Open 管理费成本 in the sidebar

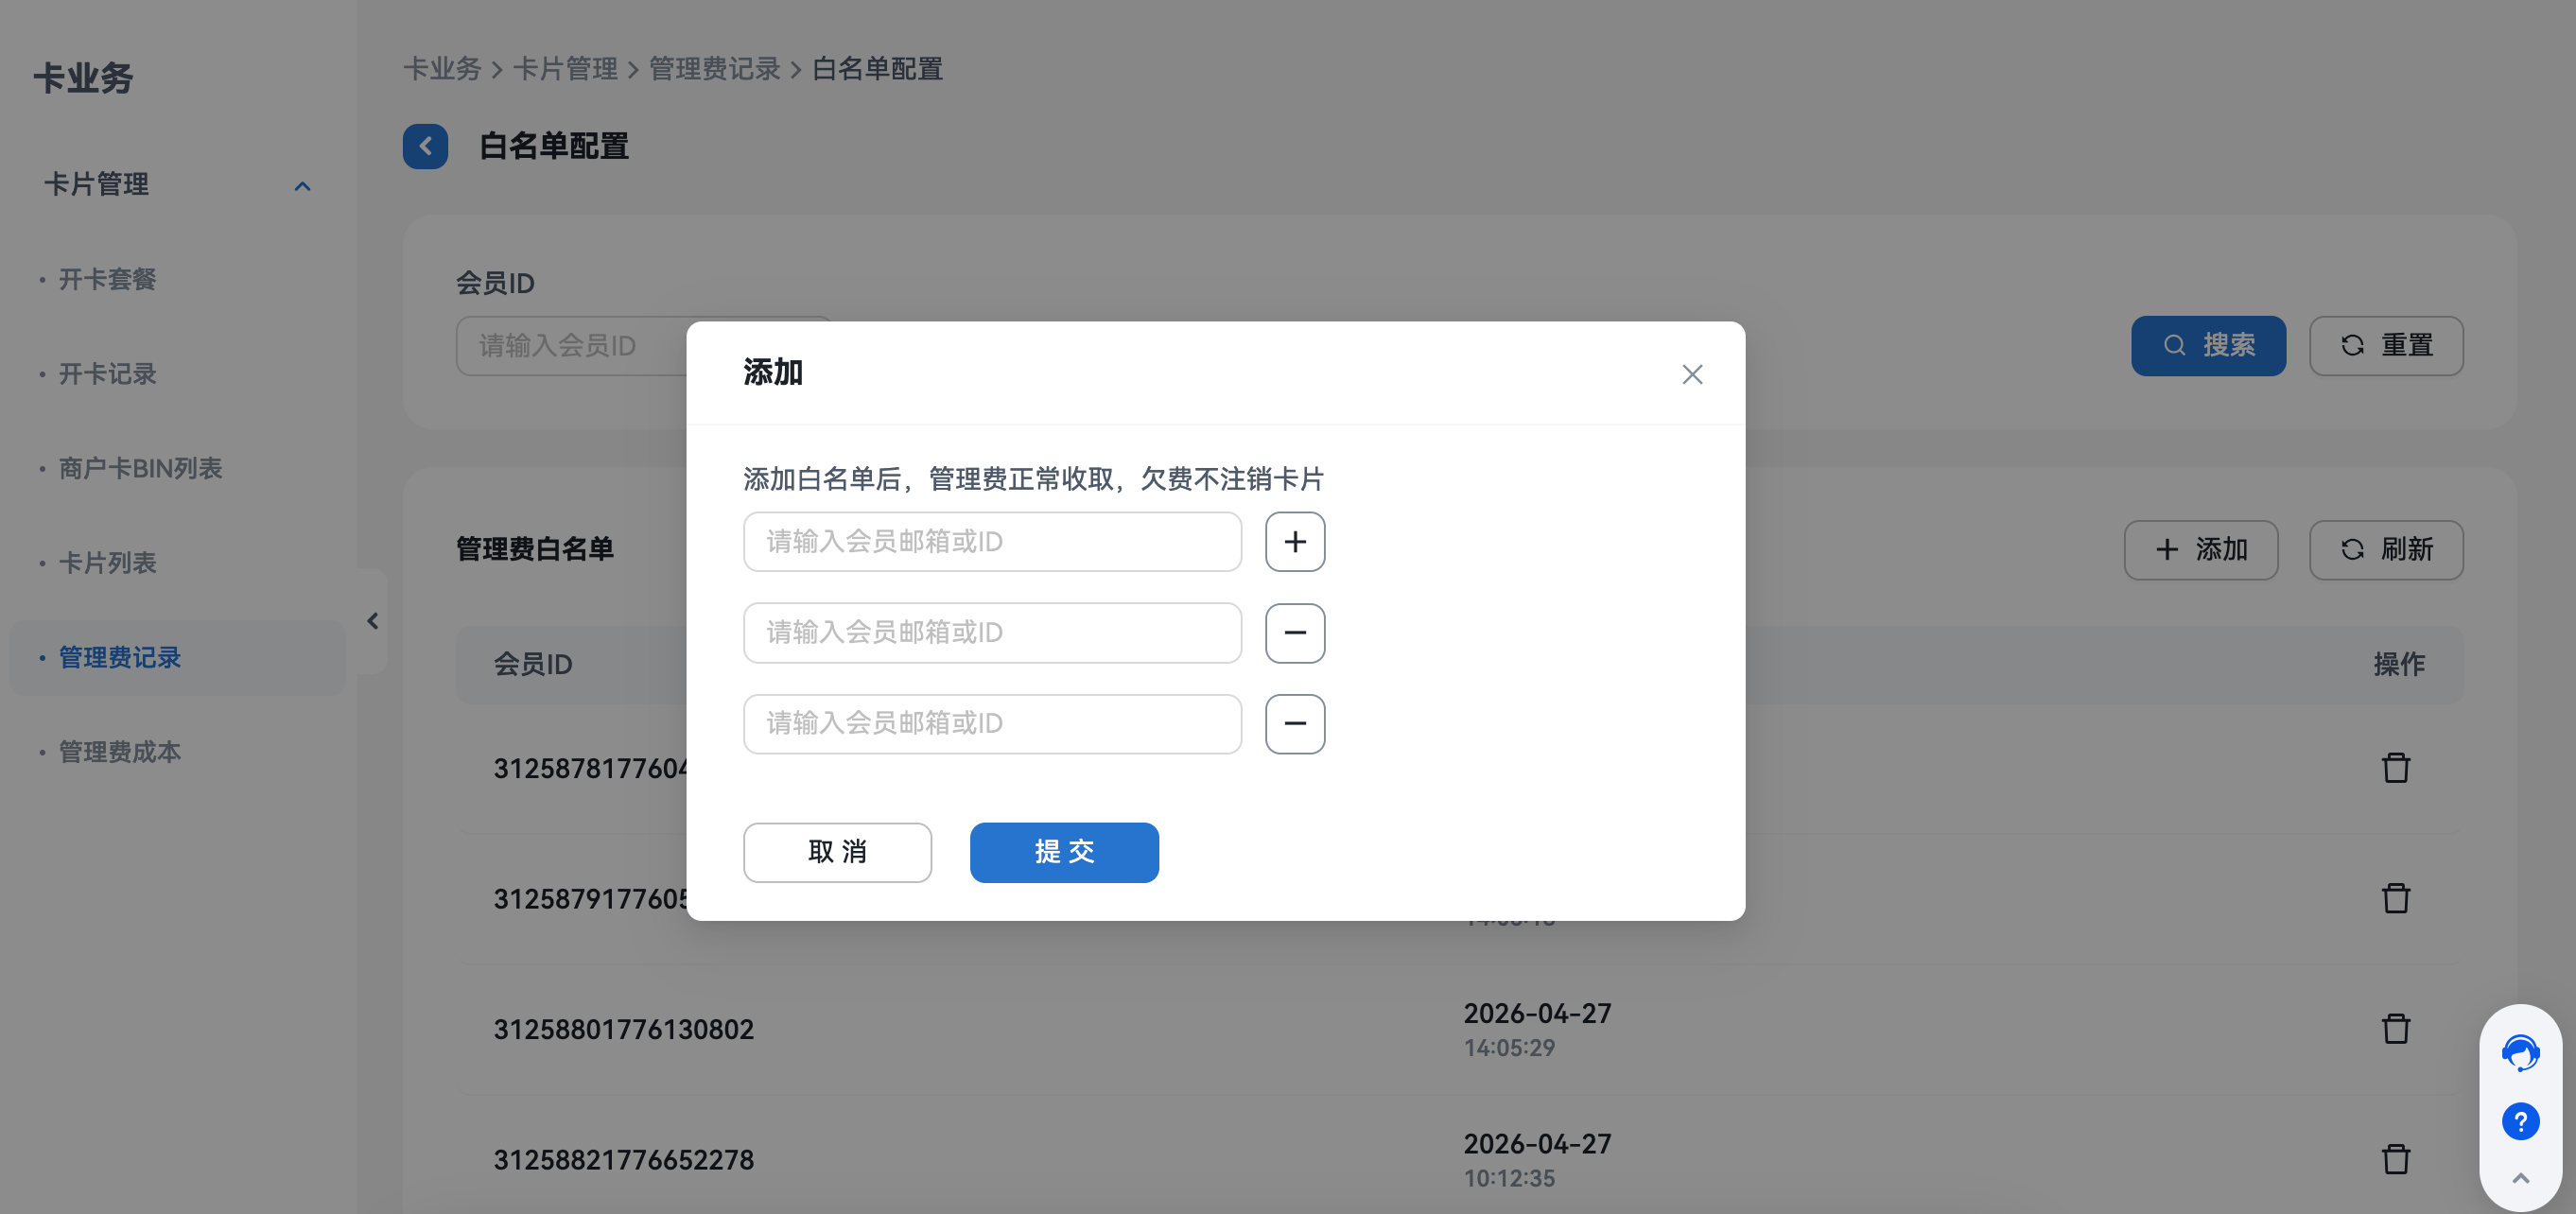click(x=119, y=752)
